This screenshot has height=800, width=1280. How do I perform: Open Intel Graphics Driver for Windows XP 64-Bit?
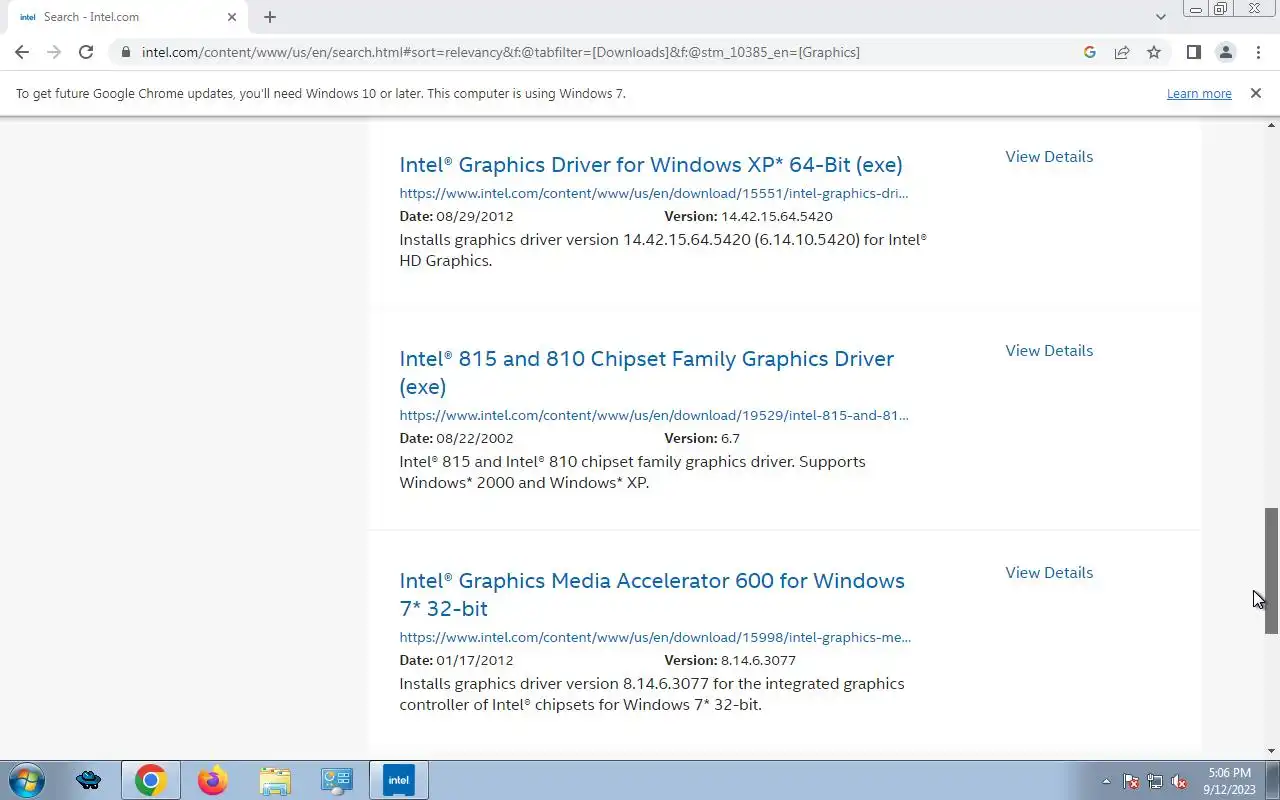point(651,165)
